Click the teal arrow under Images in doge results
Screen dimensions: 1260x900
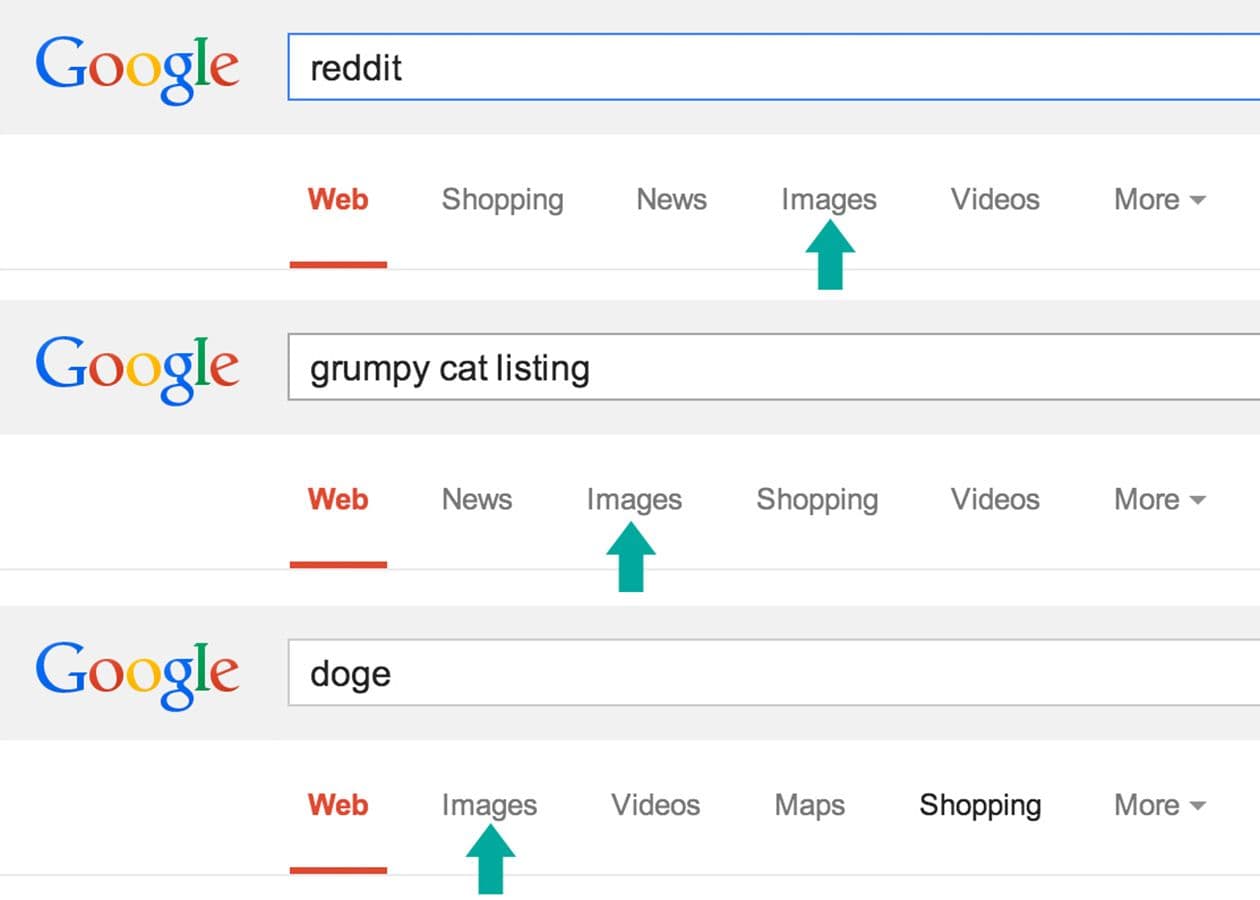pos(490,859)
